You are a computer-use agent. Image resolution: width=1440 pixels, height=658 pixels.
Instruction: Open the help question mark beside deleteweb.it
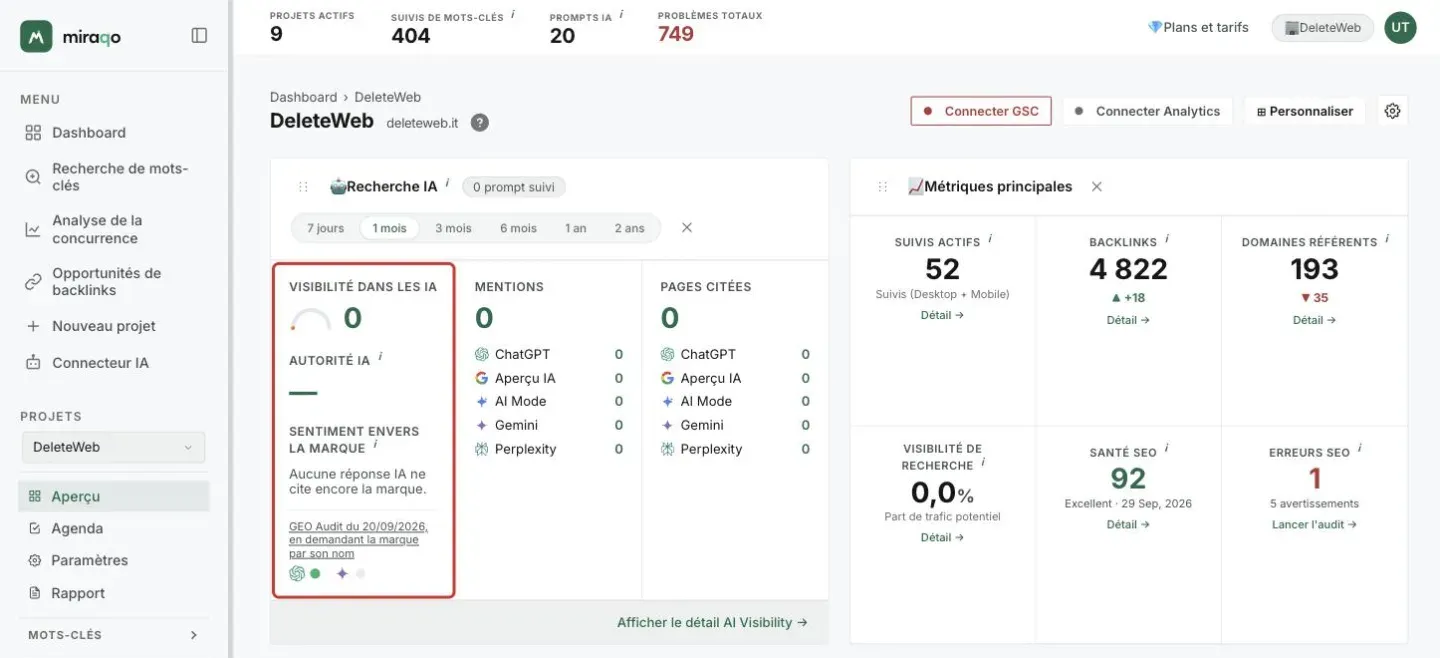point(480,123)
